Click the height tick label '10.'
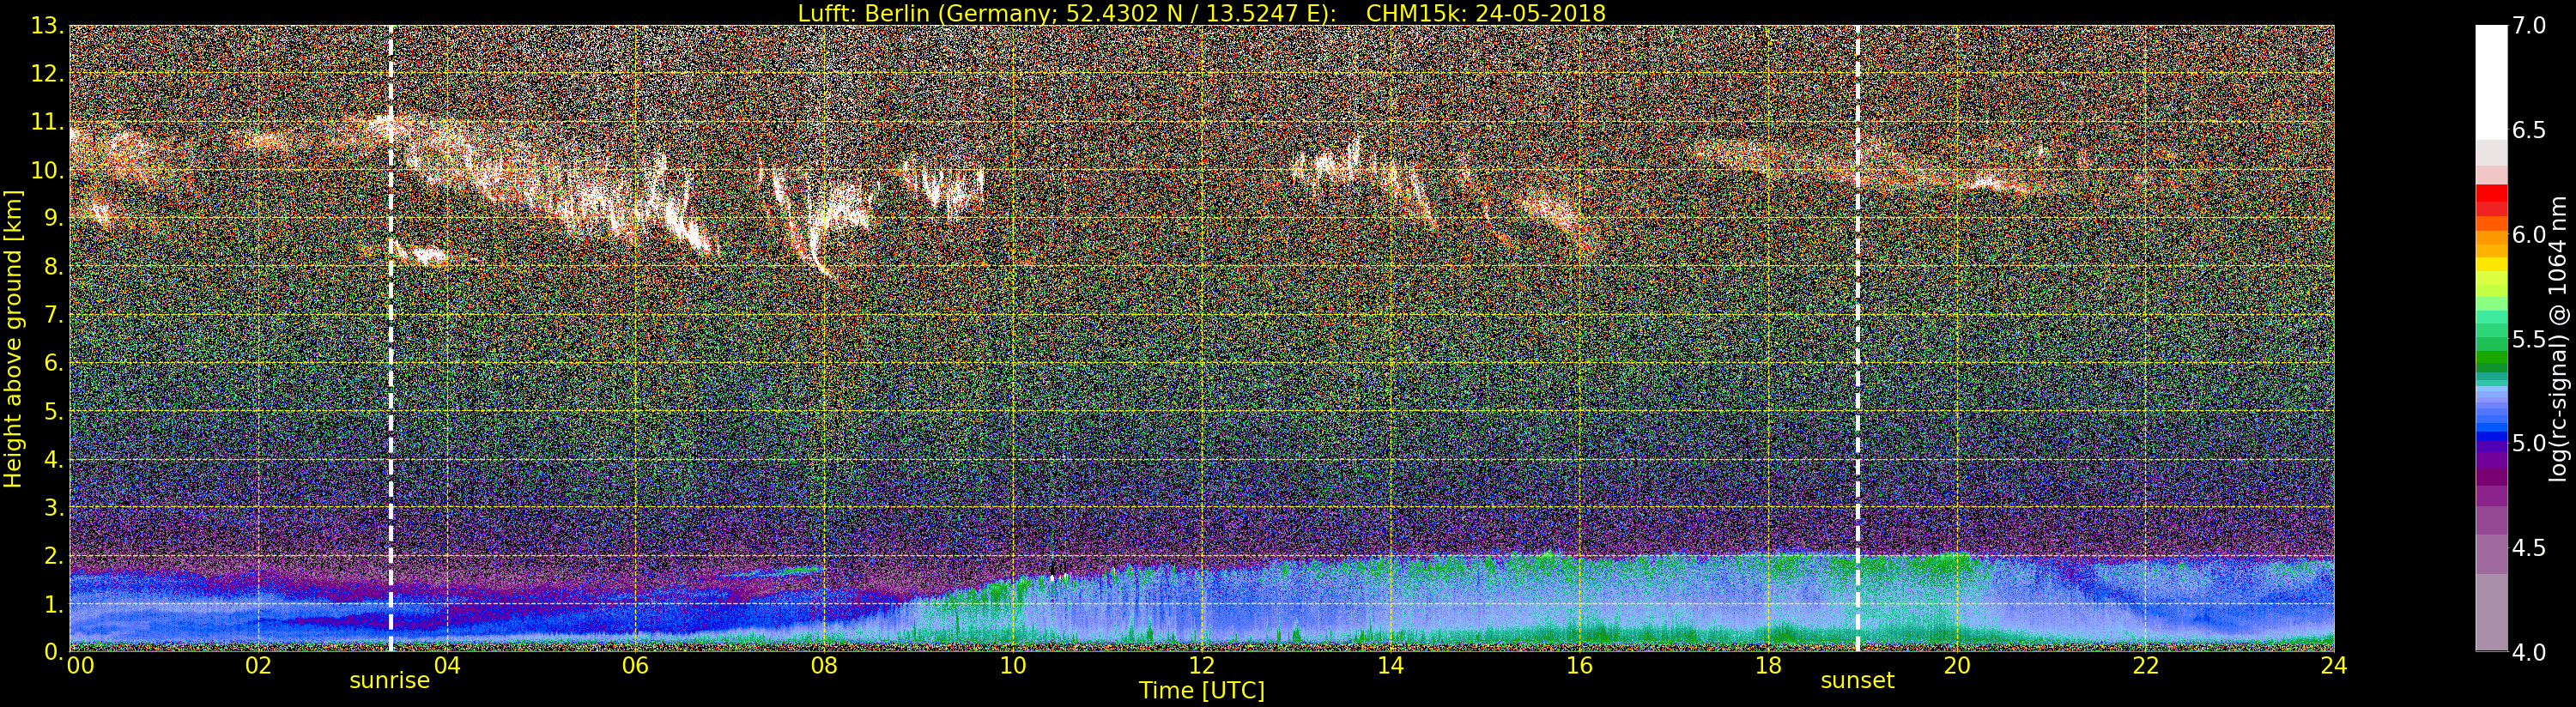 coord(46,170)
